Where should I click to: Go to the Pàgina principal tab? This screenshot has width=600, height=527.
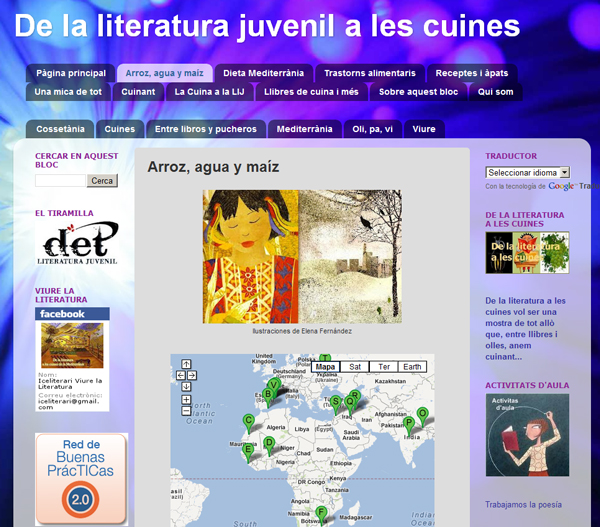(x=71, y=73)
